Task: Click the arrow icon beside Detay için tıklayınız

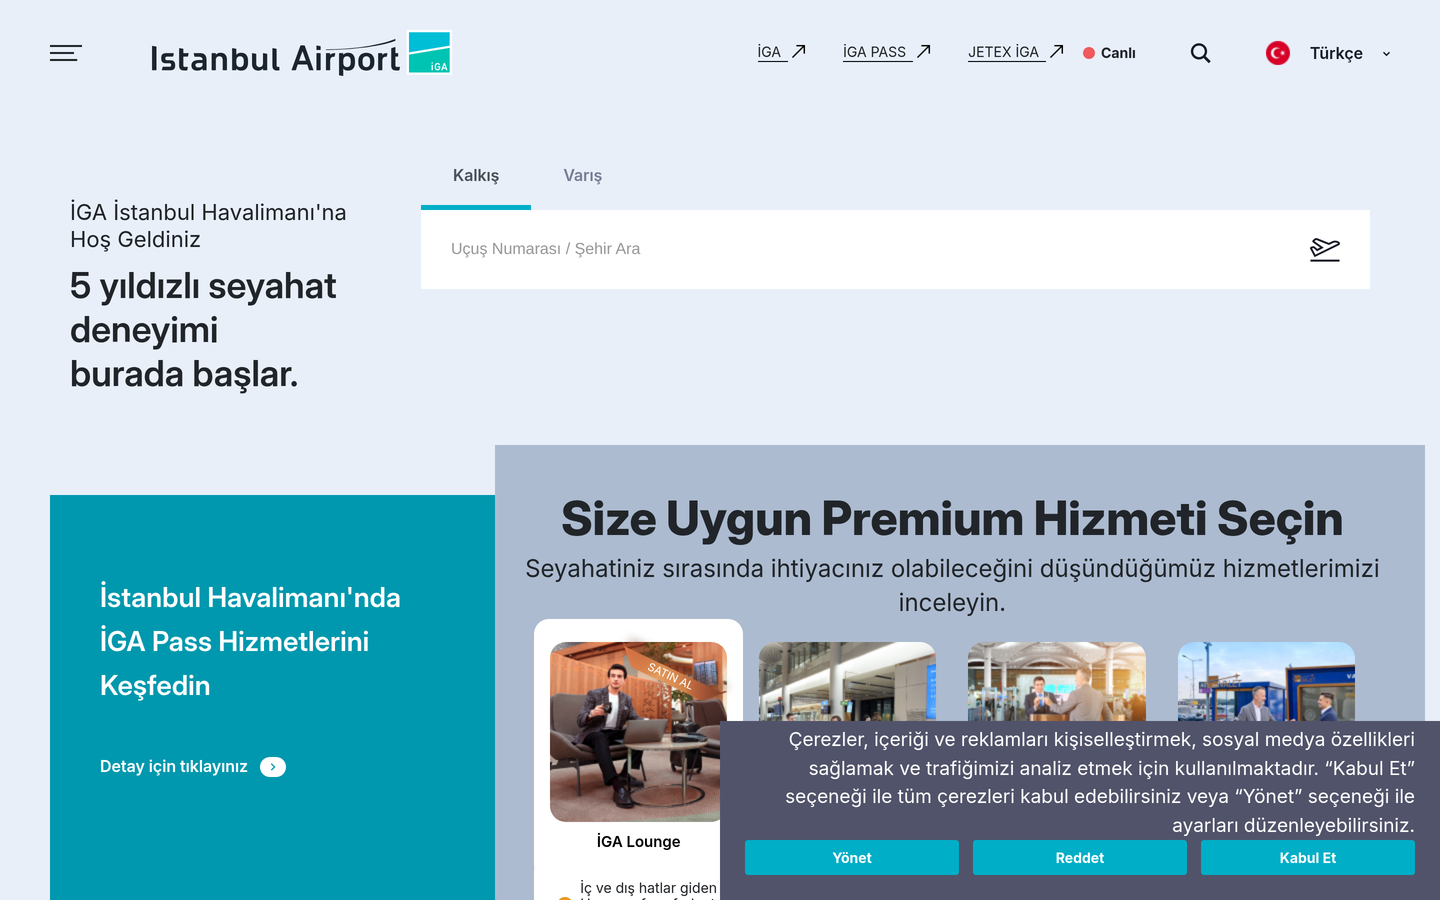Action: click(273, 767)
